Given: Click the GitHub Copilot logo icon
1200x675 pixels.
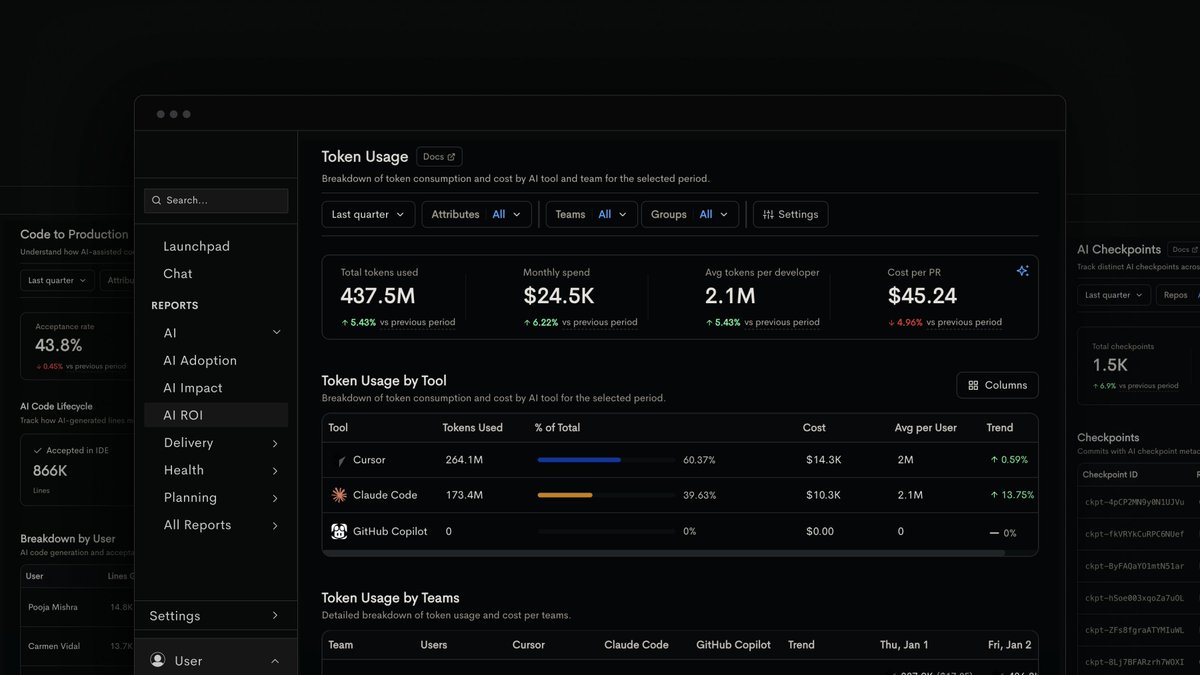Looking at the screenshot, I should 340,531.
